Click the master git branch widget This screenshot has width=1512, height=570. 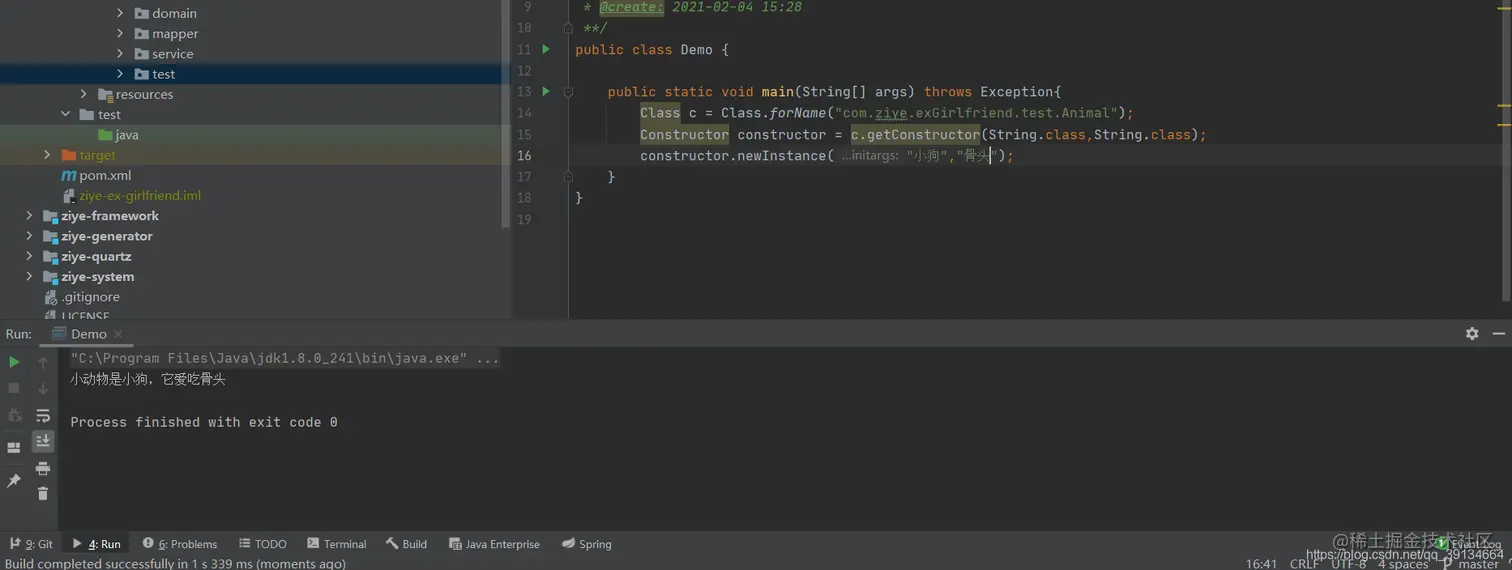[1471, 564]
